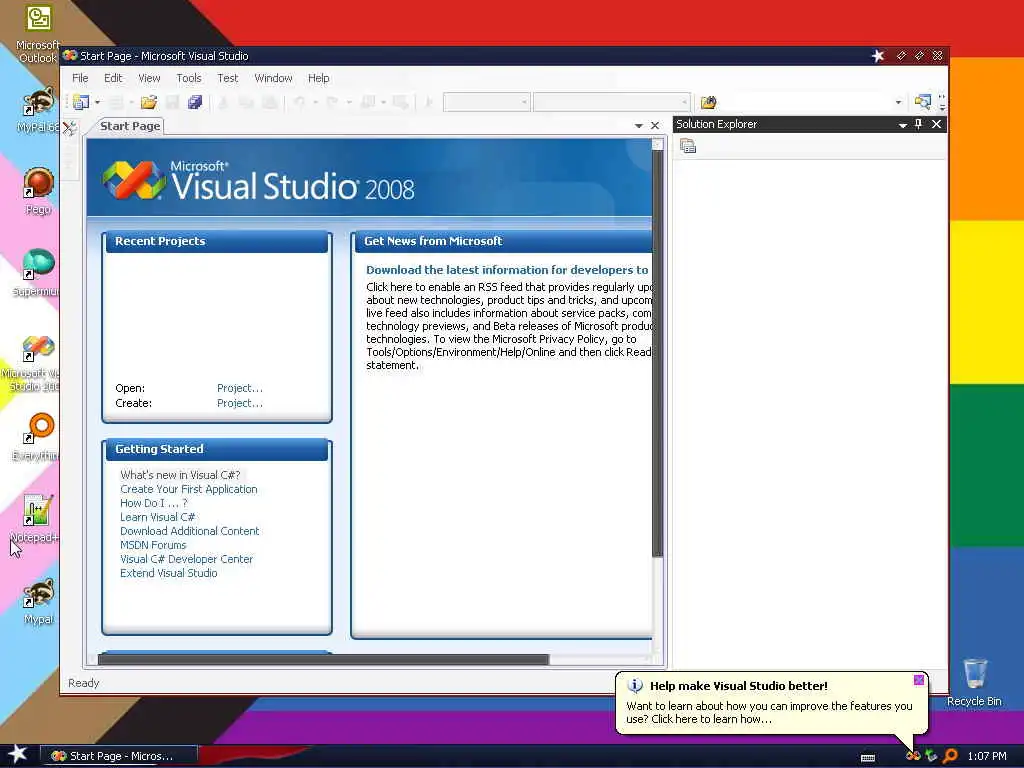The height and width of the screenshot is (768, 1024).
Task: Open the Learn Visual C# link
Action: pyautogui.click(x=157, y=517)
